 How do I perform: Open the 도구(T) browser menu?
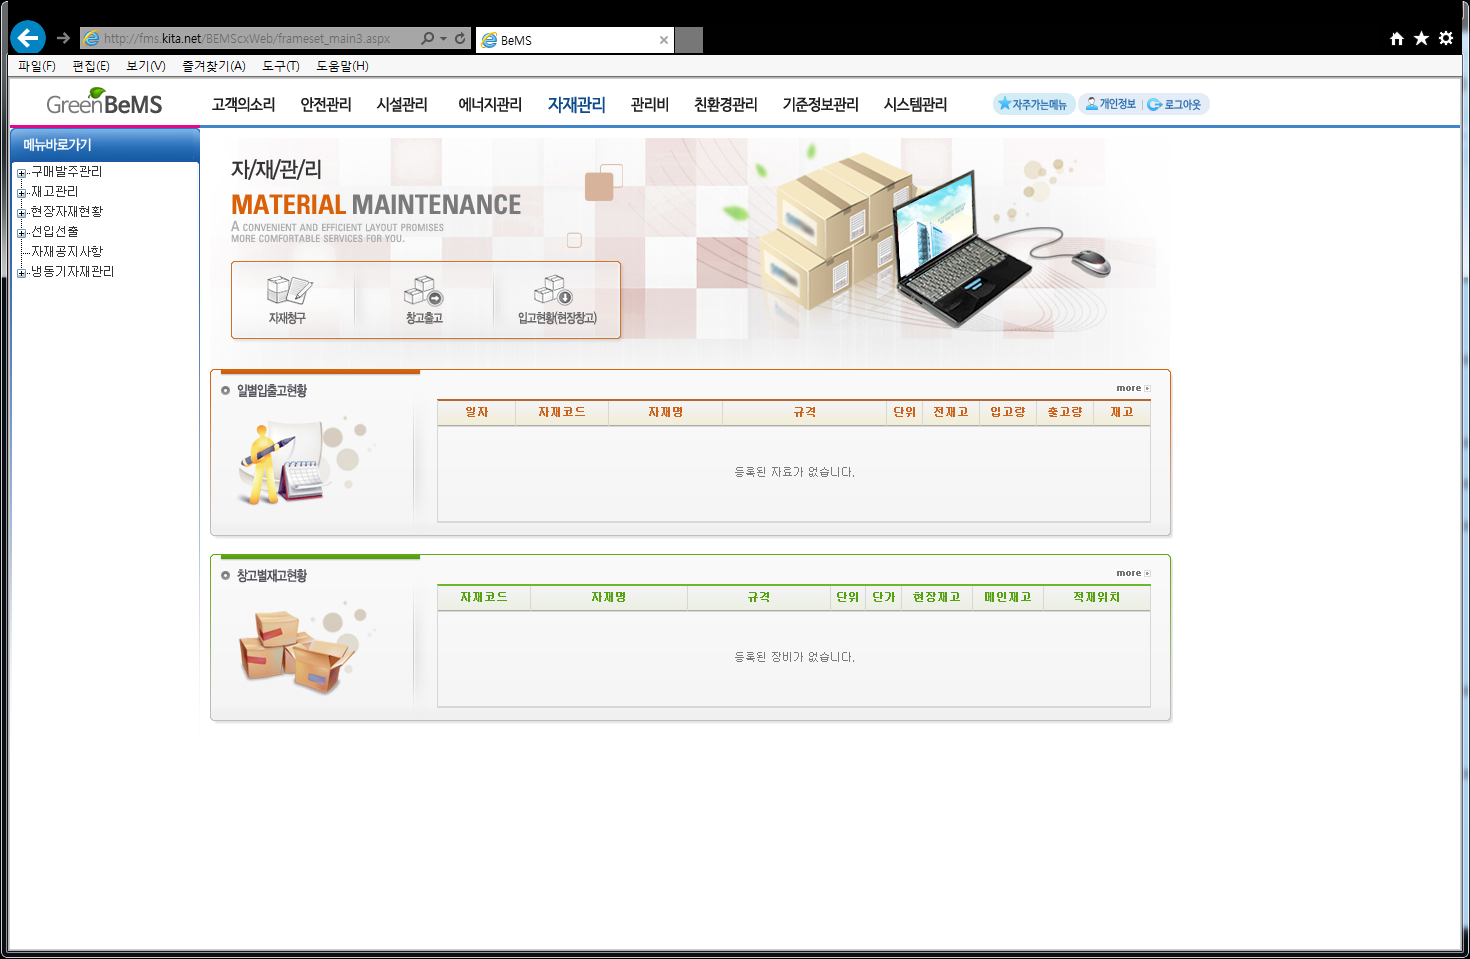point(281,66)
